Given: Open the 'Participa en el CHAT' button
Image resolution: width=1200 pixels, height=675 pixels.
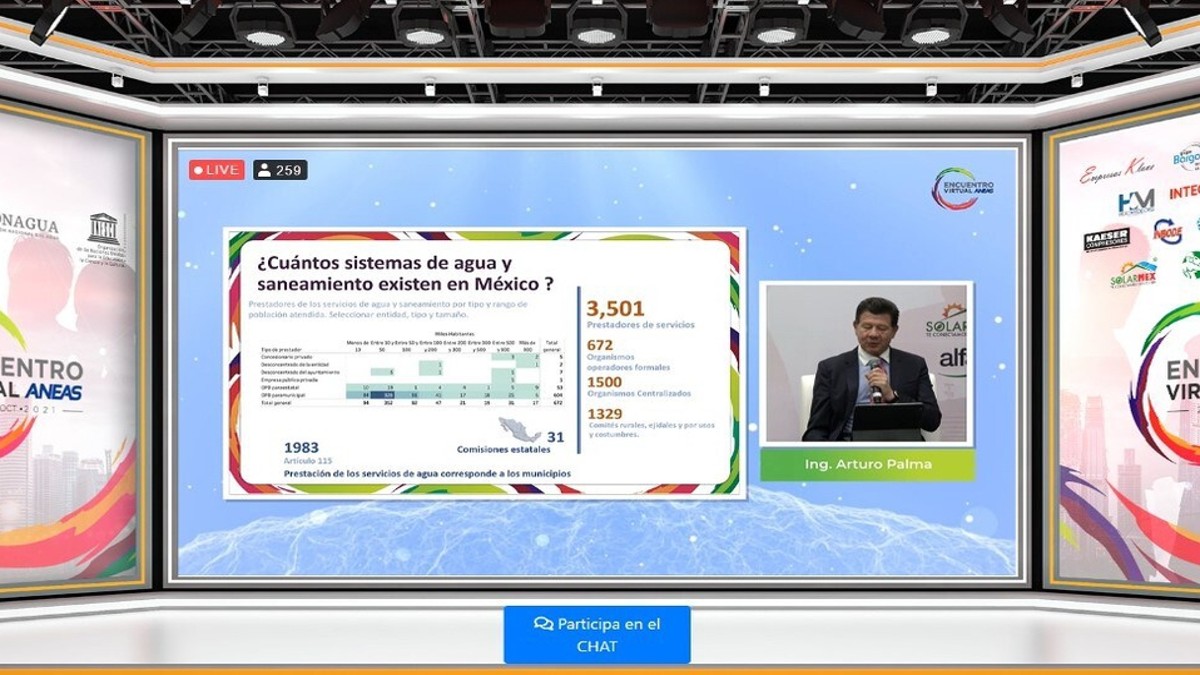Looking at the screenshot, I should 597,634.
